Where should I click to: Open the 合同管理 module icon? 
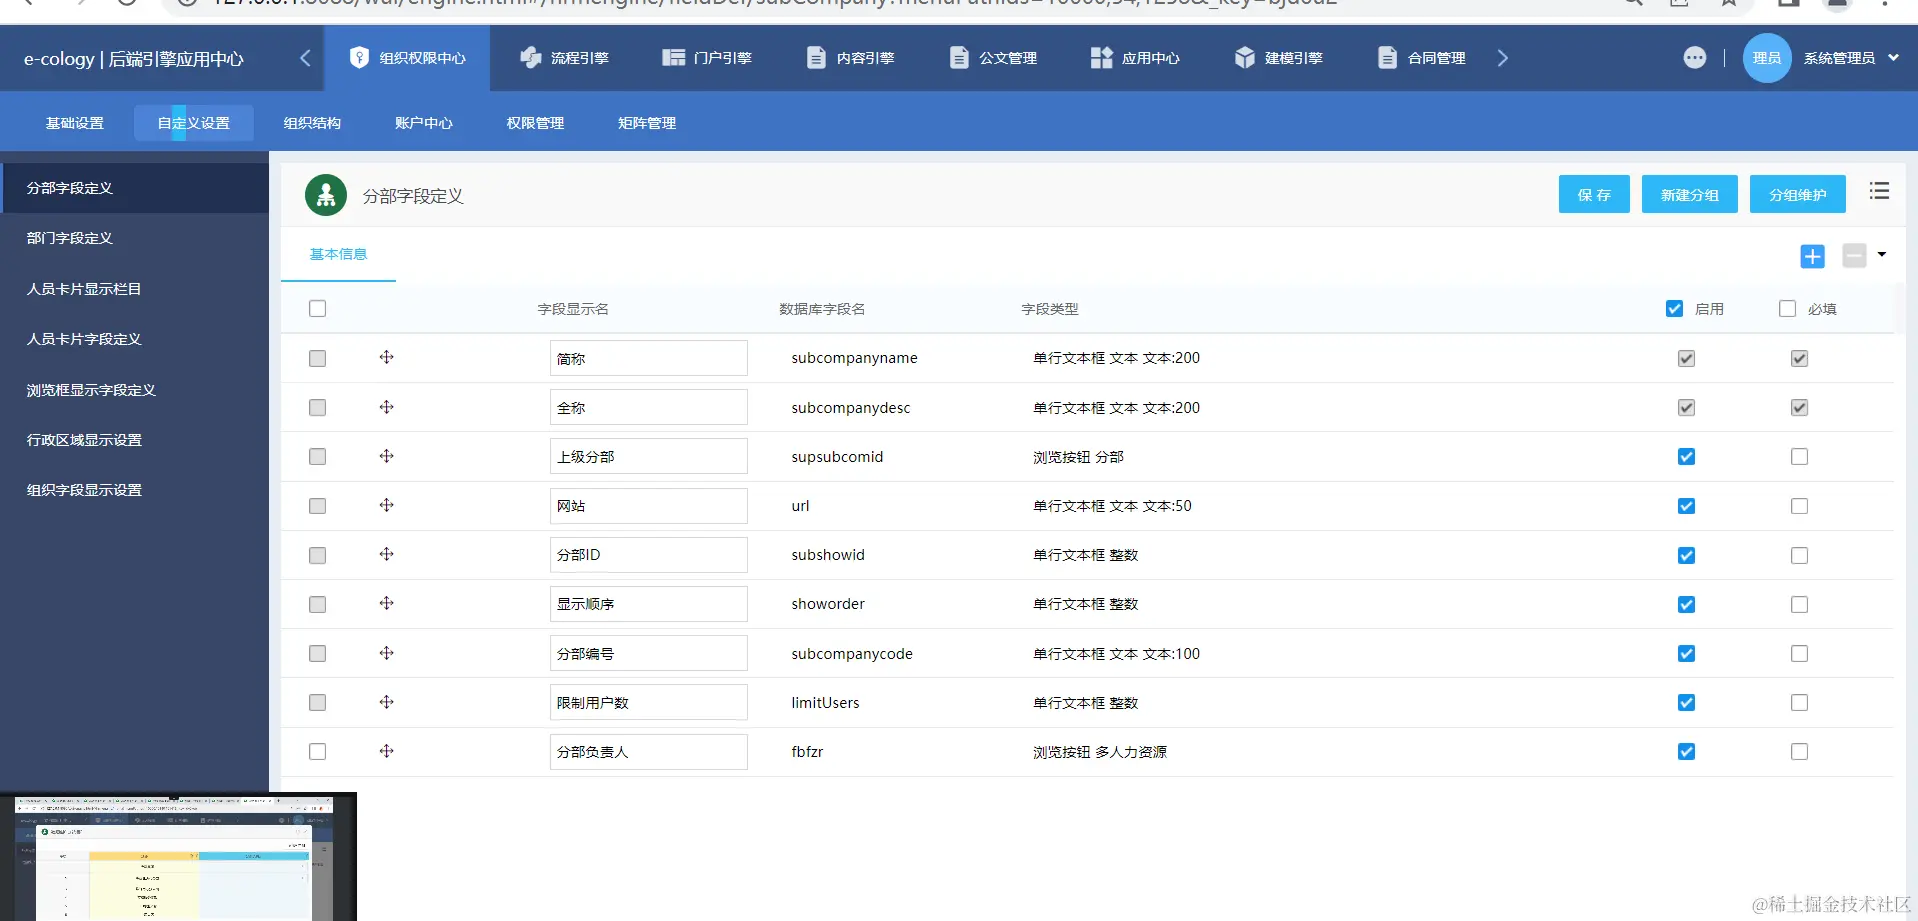[1387, 58]
